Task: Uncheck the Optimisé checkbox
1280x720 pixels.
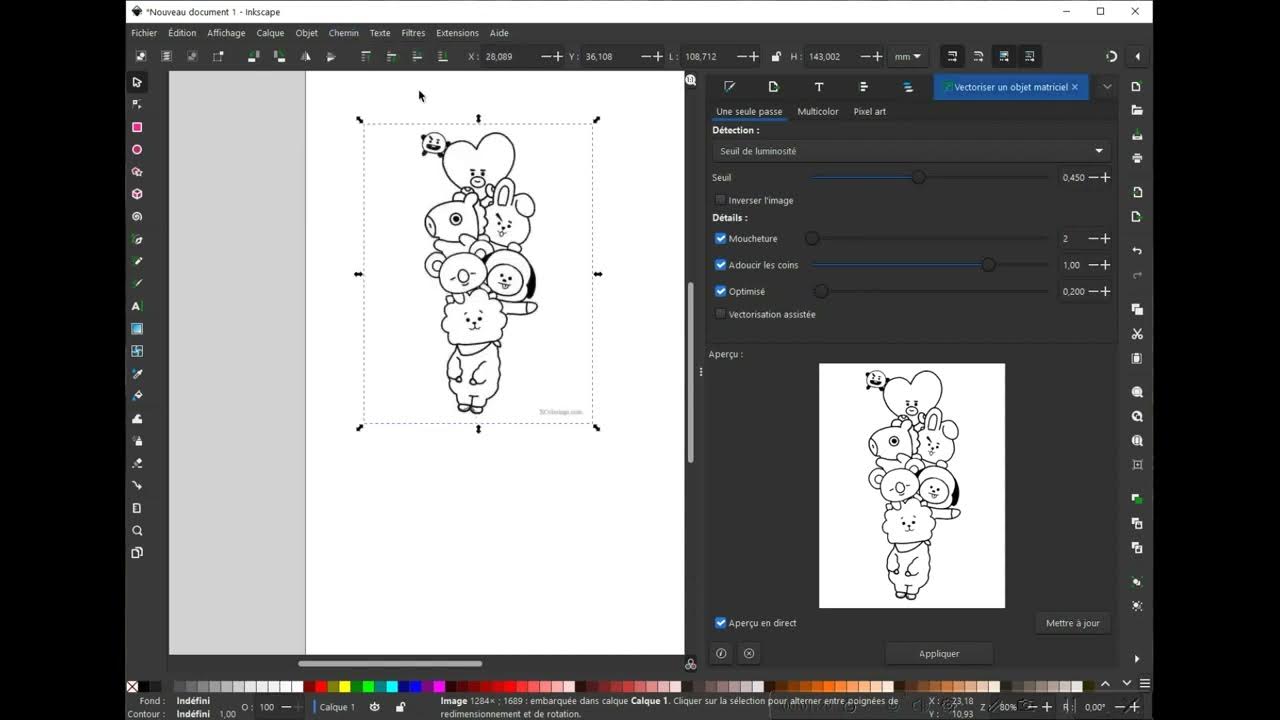Action: pos(720,291)
